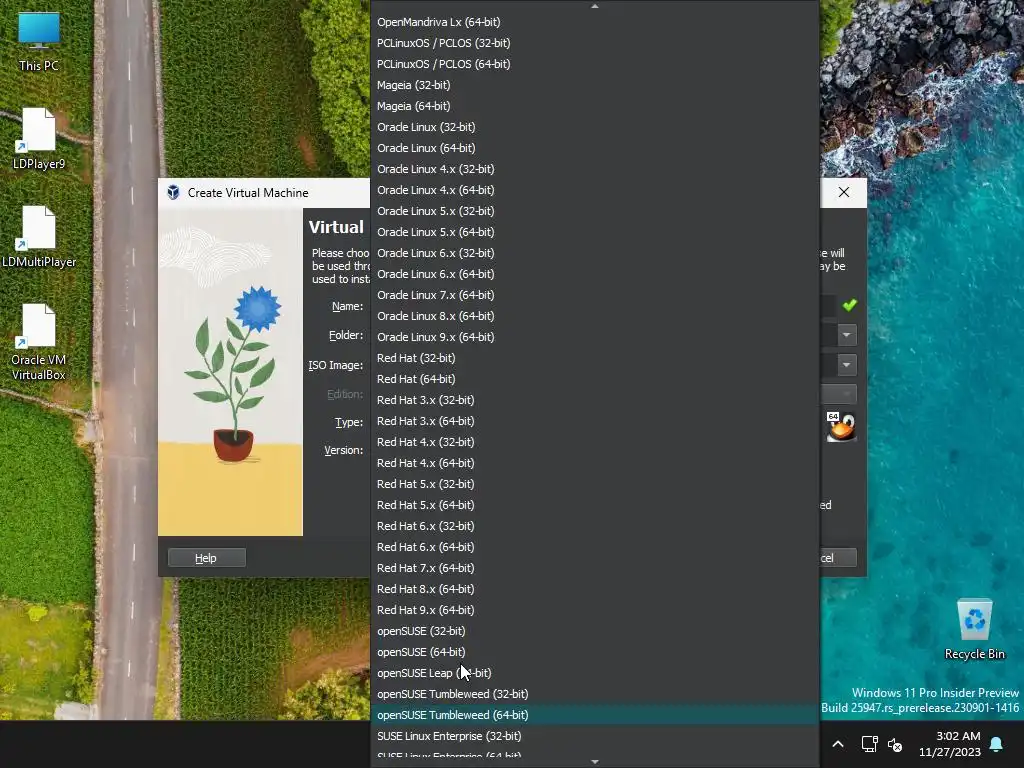Pick Red Hat 4.x (64-bit)
The width and height of the screenshot is (1024, 768).
594,463
